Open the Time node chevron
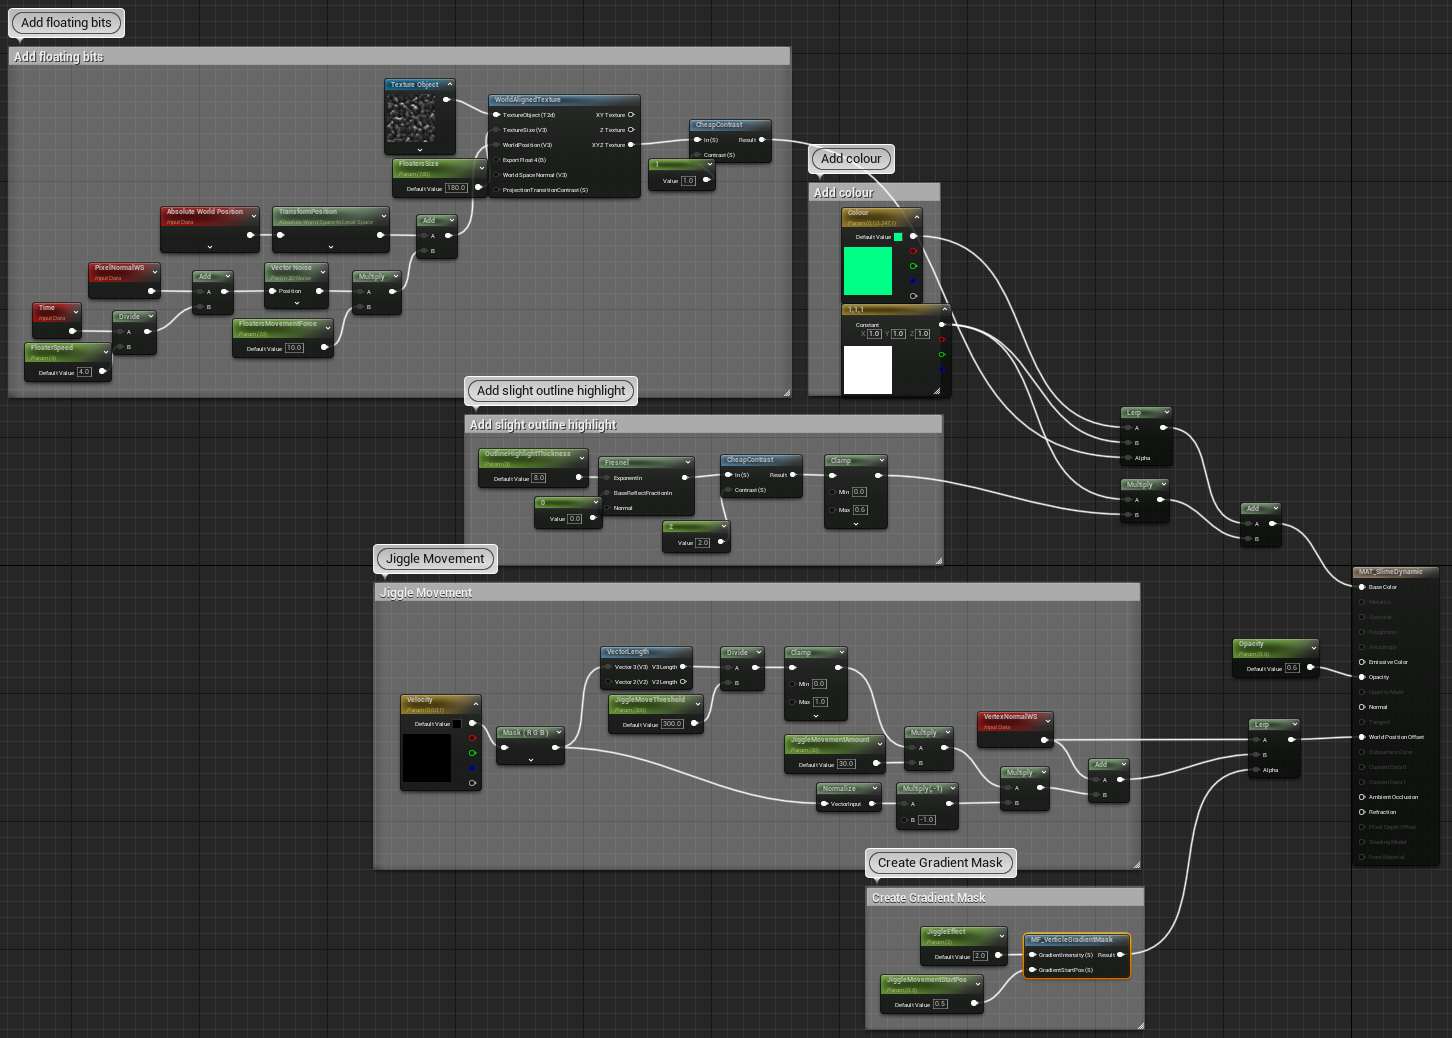Screen dimensions: 1452x1038 click(x=75, y=312)
